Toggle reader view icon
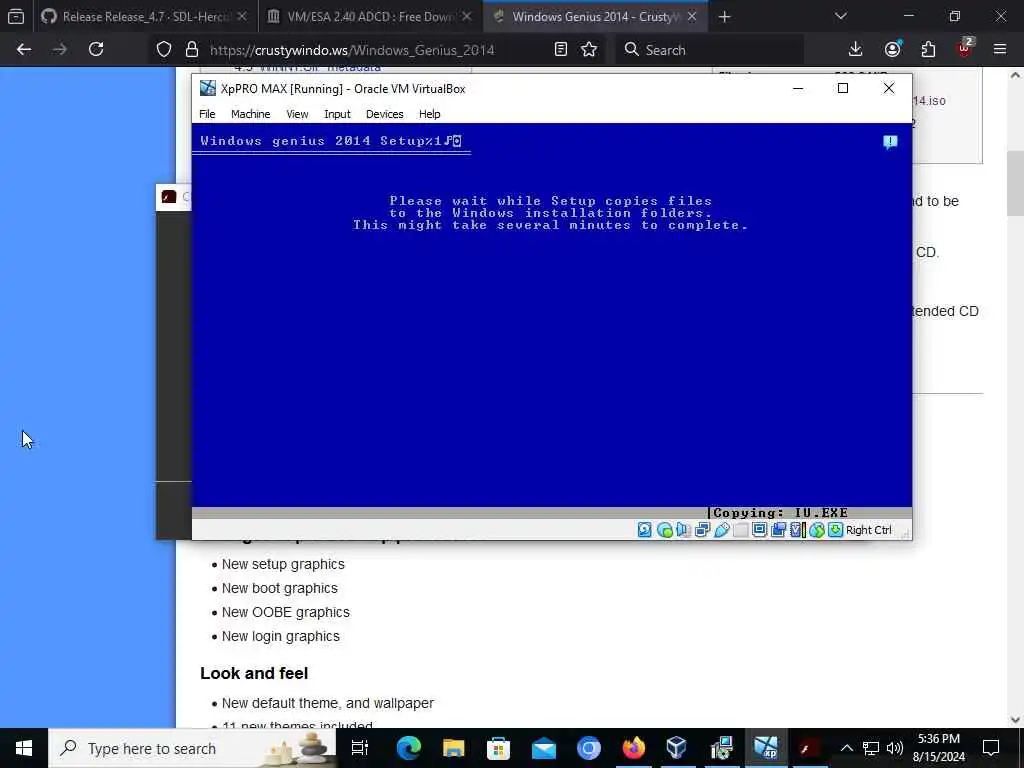 pyautogui.click(x=560, y=50)
